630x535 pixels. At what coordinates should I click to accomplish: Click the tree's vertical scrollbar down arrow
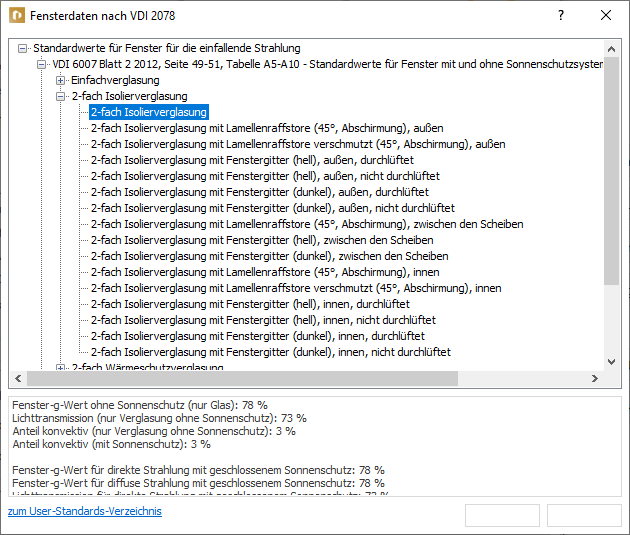click(612, 361)
